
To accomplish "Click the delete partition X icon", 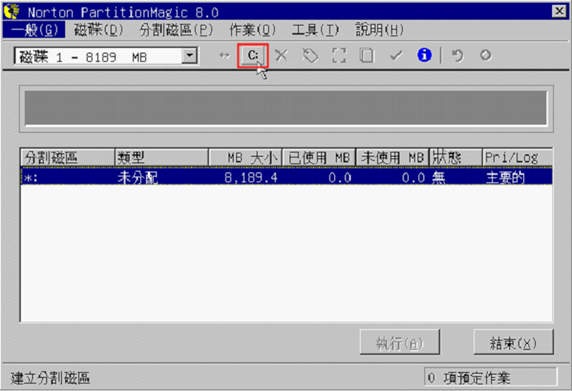I will click(x=281, y=56).
